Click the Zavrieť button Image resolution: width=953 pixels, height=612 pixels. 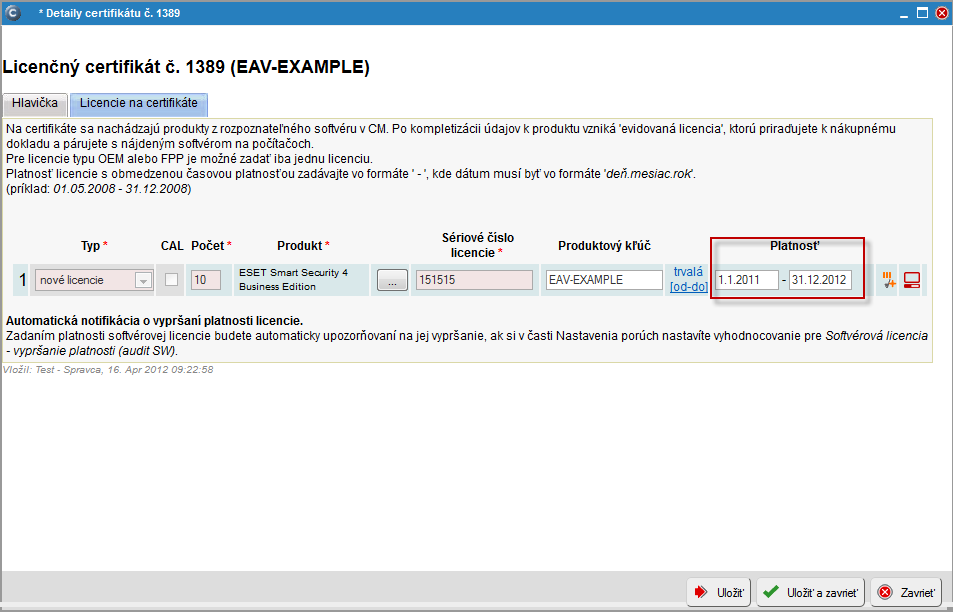click(x=906, y=592)
